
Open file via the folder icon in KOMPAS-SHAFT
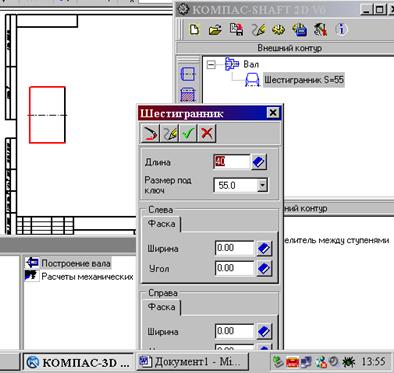[215, 30]
